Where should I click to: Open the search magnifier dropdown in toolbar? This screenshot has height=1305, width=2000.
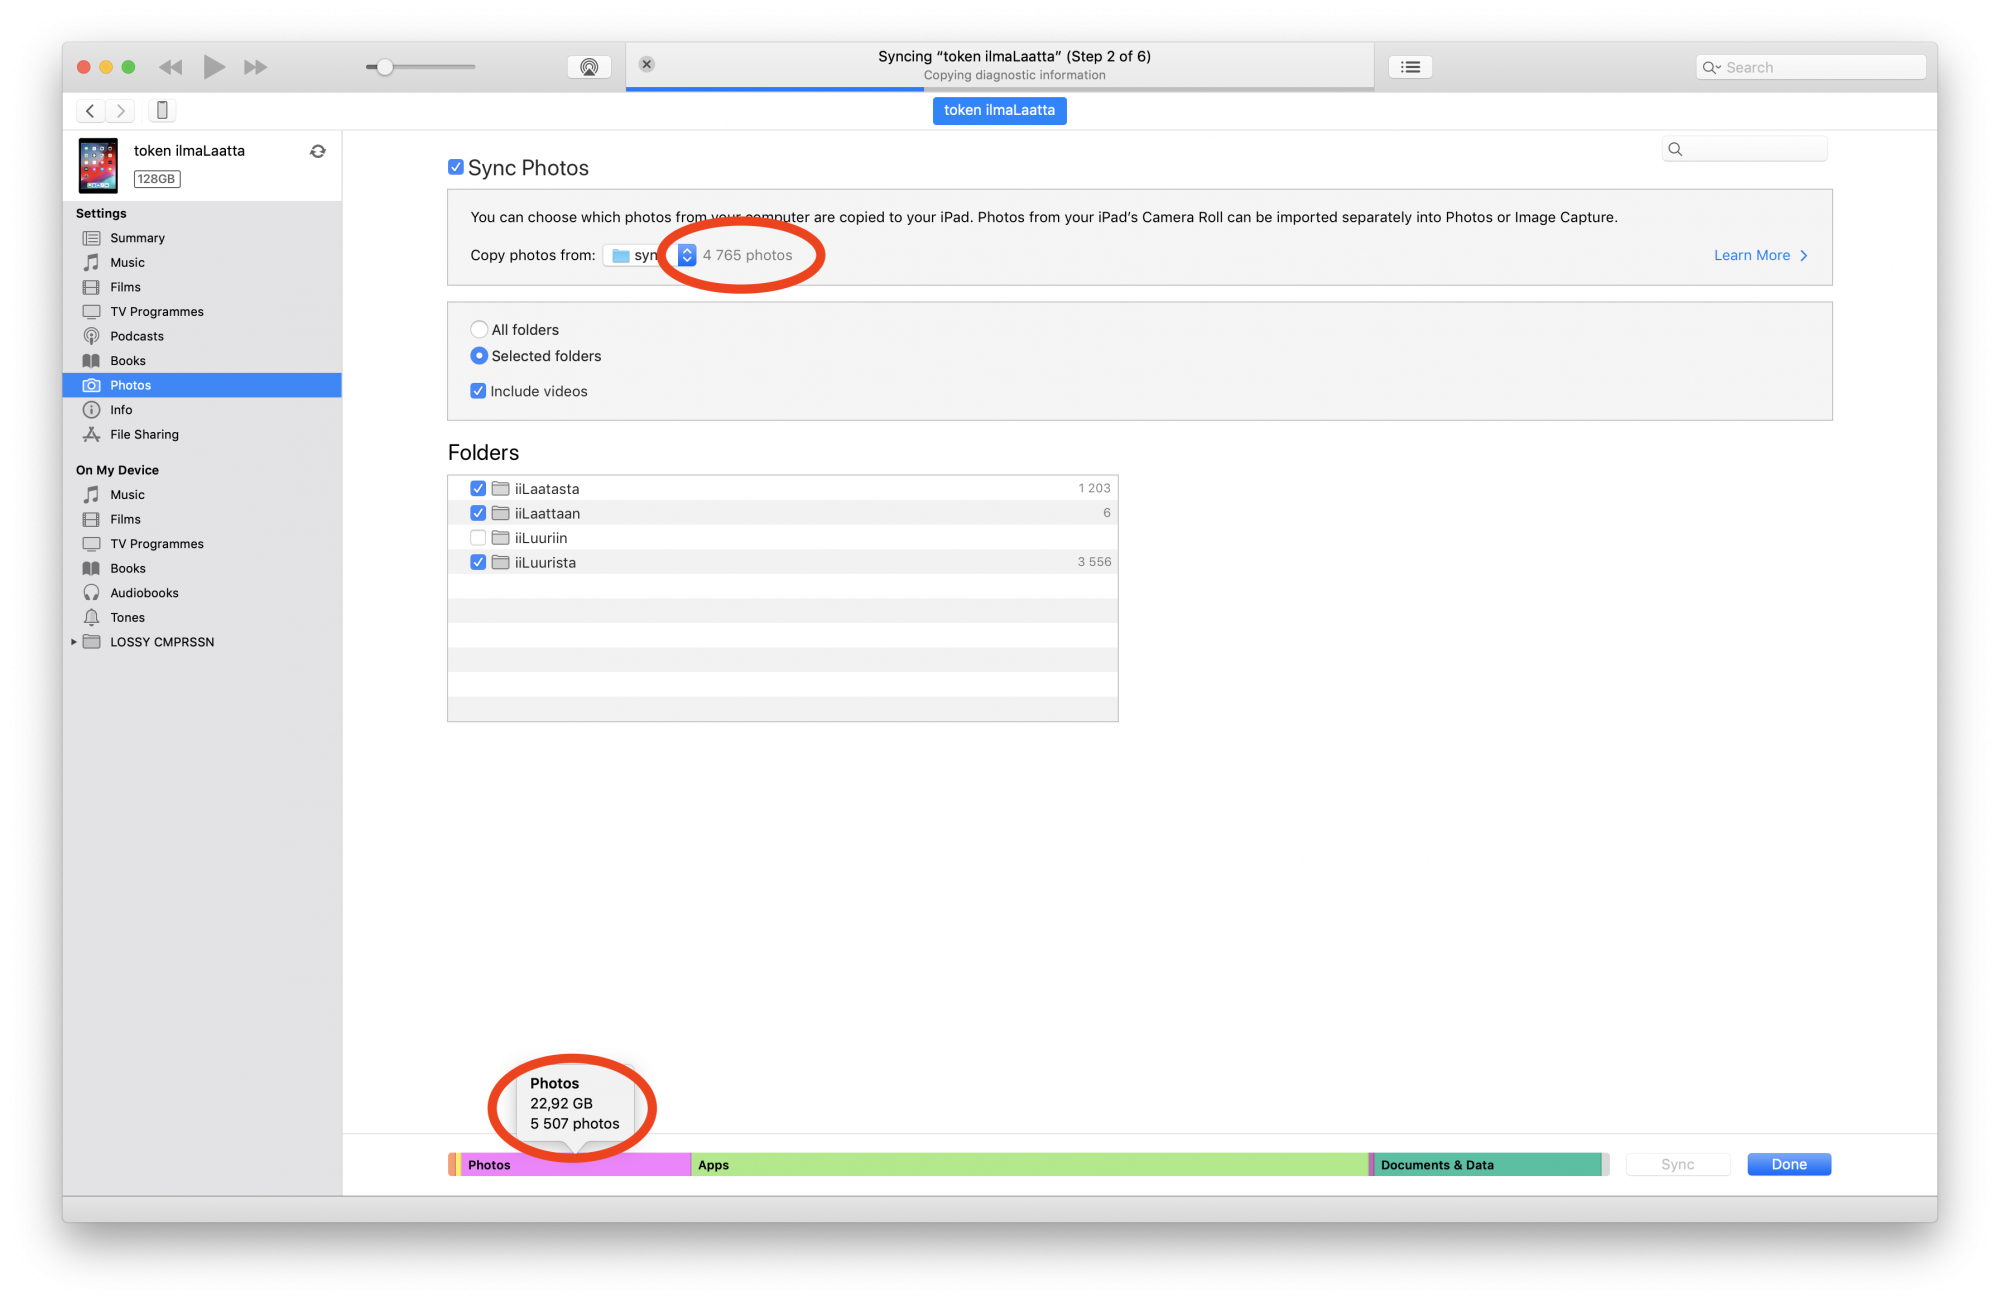point(1711,67)
